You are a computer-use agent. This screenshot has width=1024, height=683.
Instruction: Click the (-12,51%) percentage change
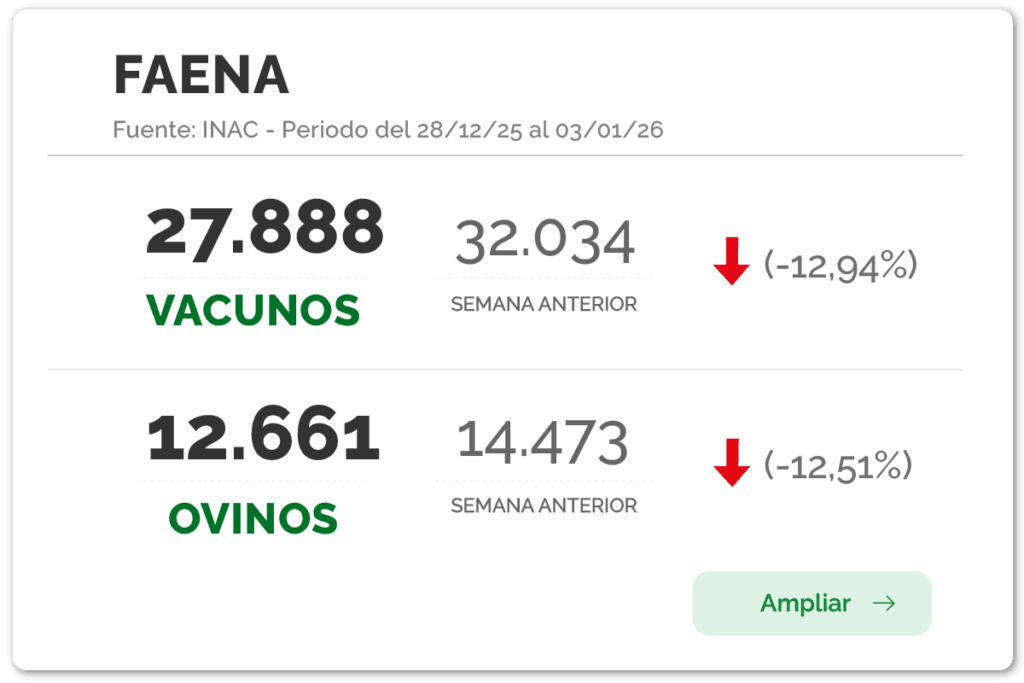coord(838,465)
